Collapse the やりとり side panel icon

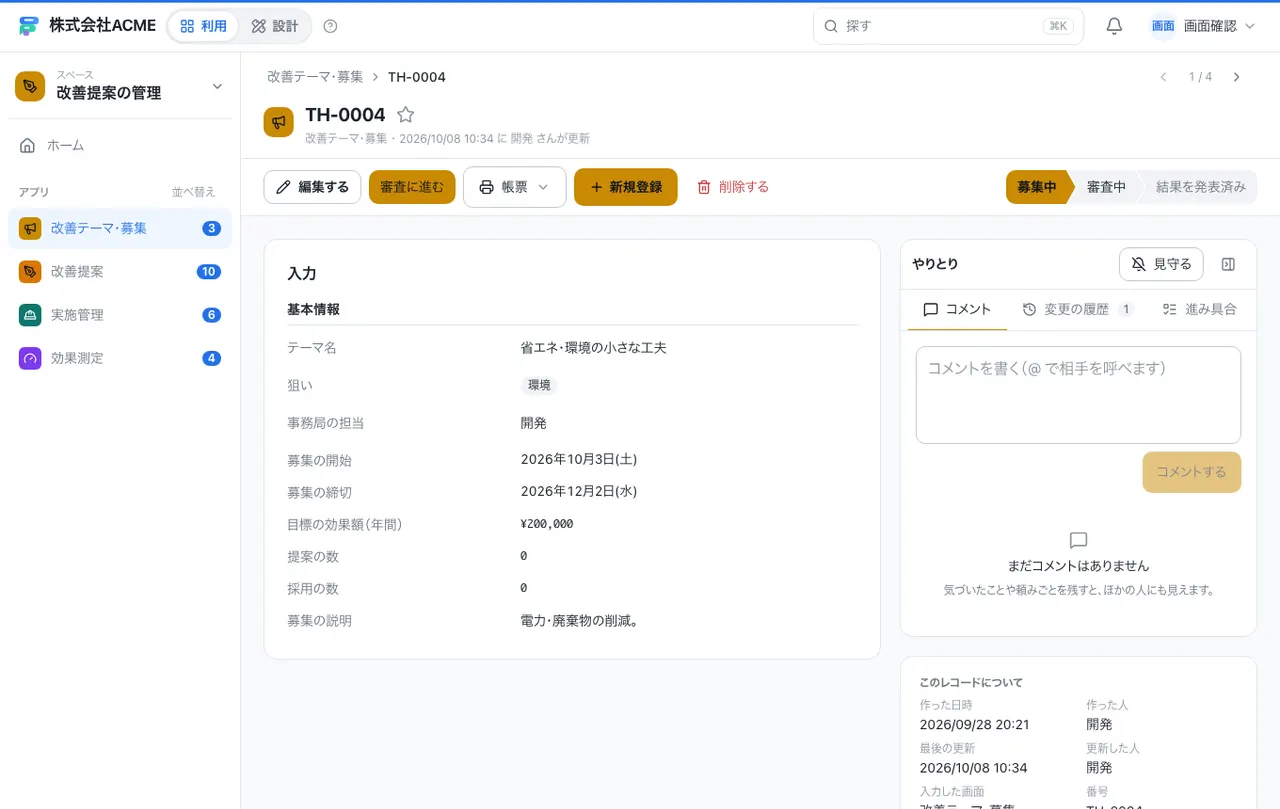tap(1229, 264)
